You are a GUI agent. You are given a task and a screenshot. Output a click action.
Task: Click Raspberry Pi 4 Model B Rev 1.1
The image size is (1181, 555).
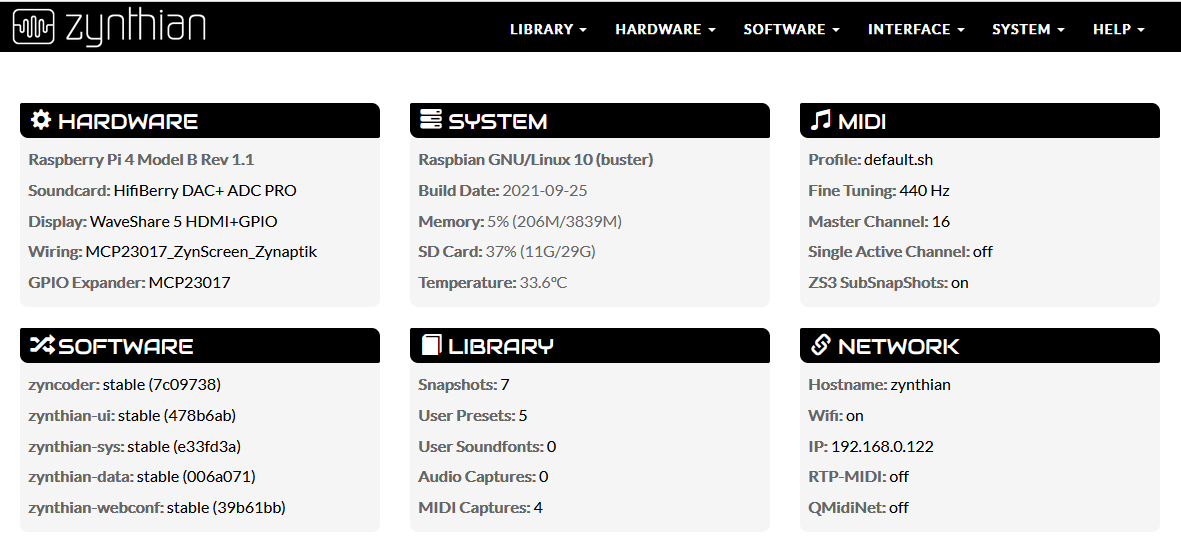141,160
